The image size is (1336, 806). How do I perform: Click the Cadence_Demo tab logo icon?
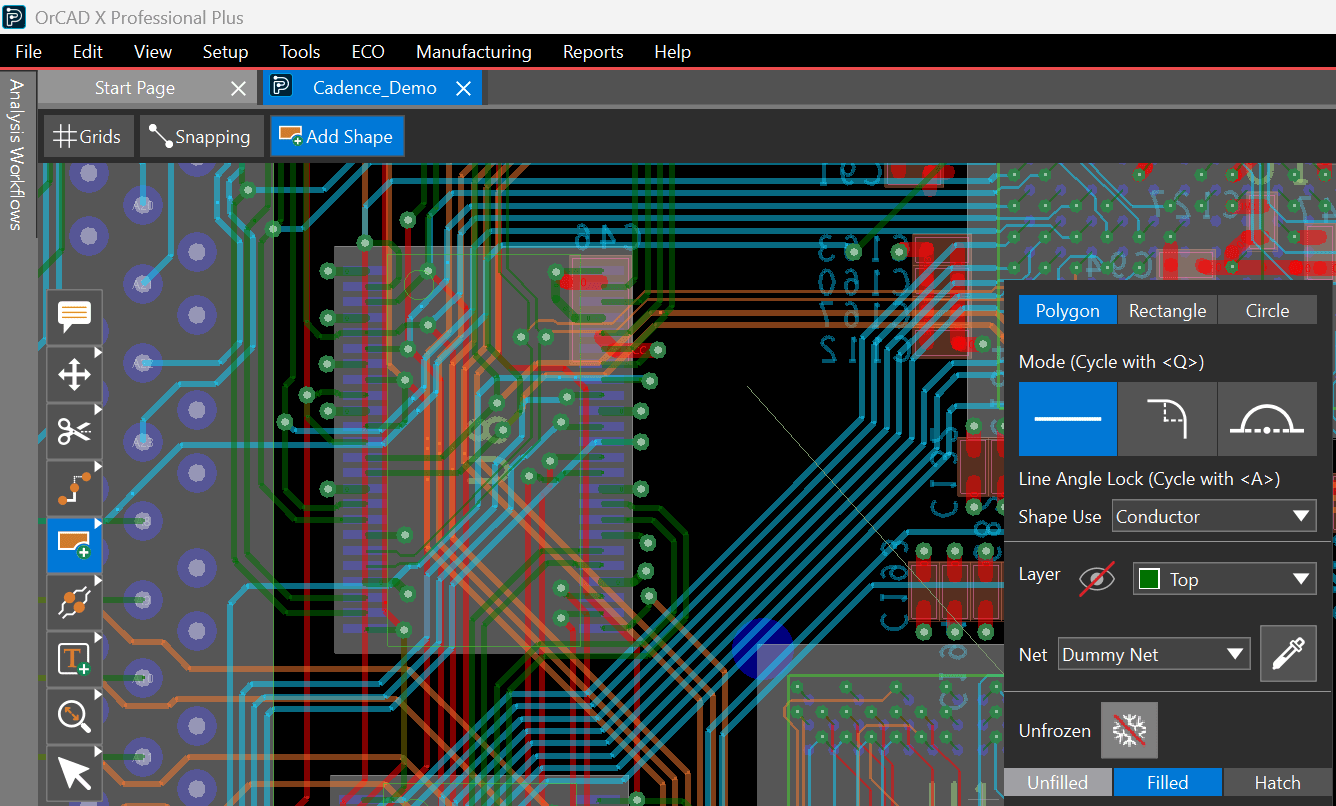pos(281,87)
